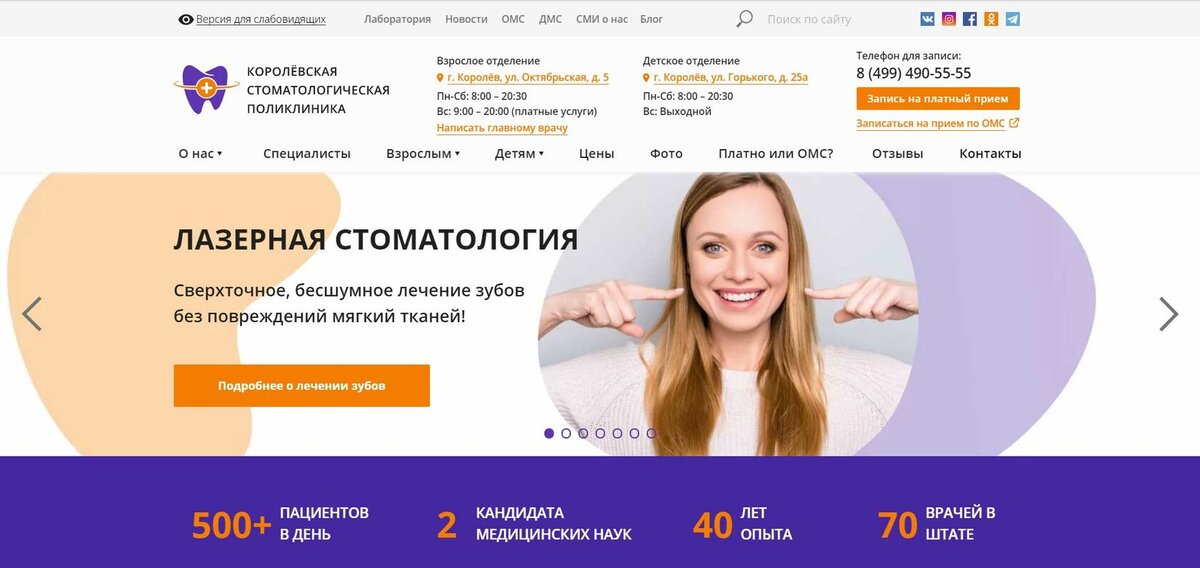This screenshot has width=1200, height=568.
Task: Click «Запись на платный прием» button
Action: 938,98
